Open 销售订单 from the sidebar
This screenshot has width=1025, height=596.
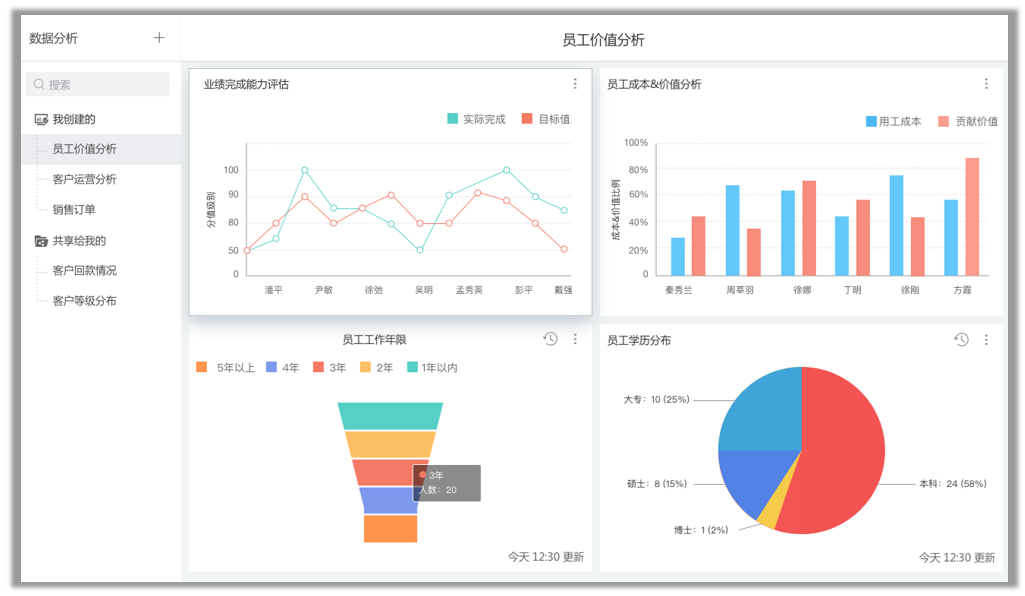coord(74,210)
